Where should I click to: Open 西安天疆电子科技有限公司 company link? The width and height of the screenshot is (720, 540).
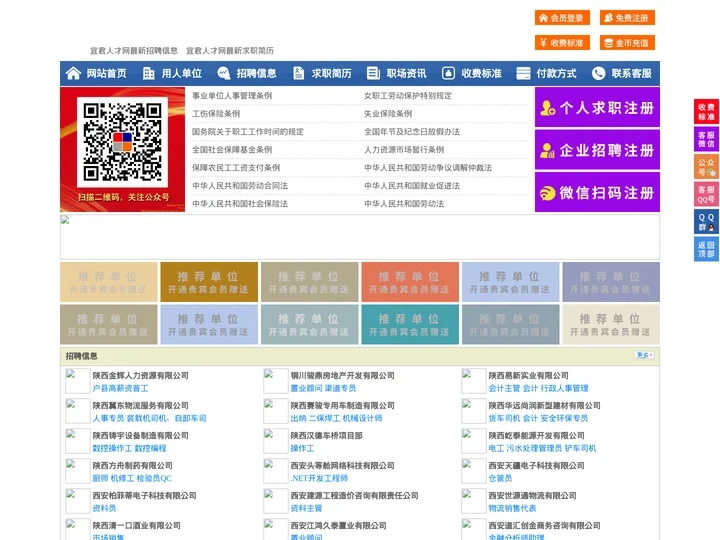pyautogui.click(x=536, y=465)
